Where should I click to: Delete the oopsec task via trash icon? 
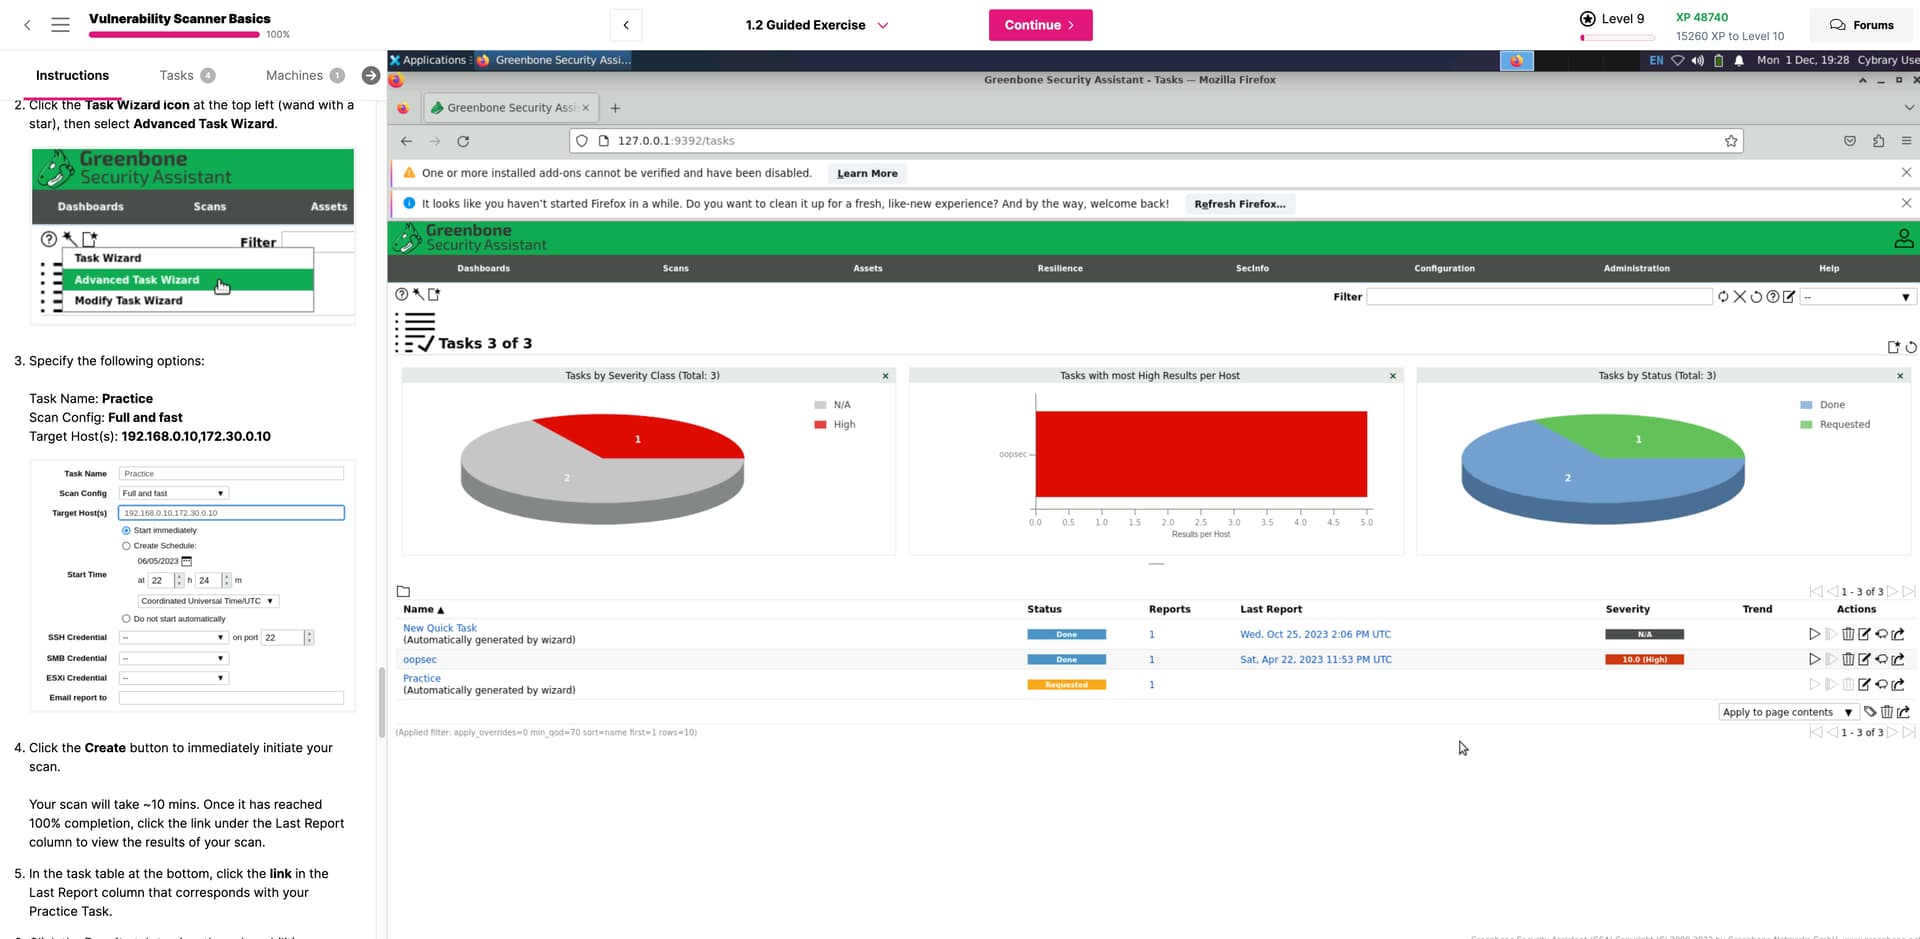click(x=1848, y=660)
